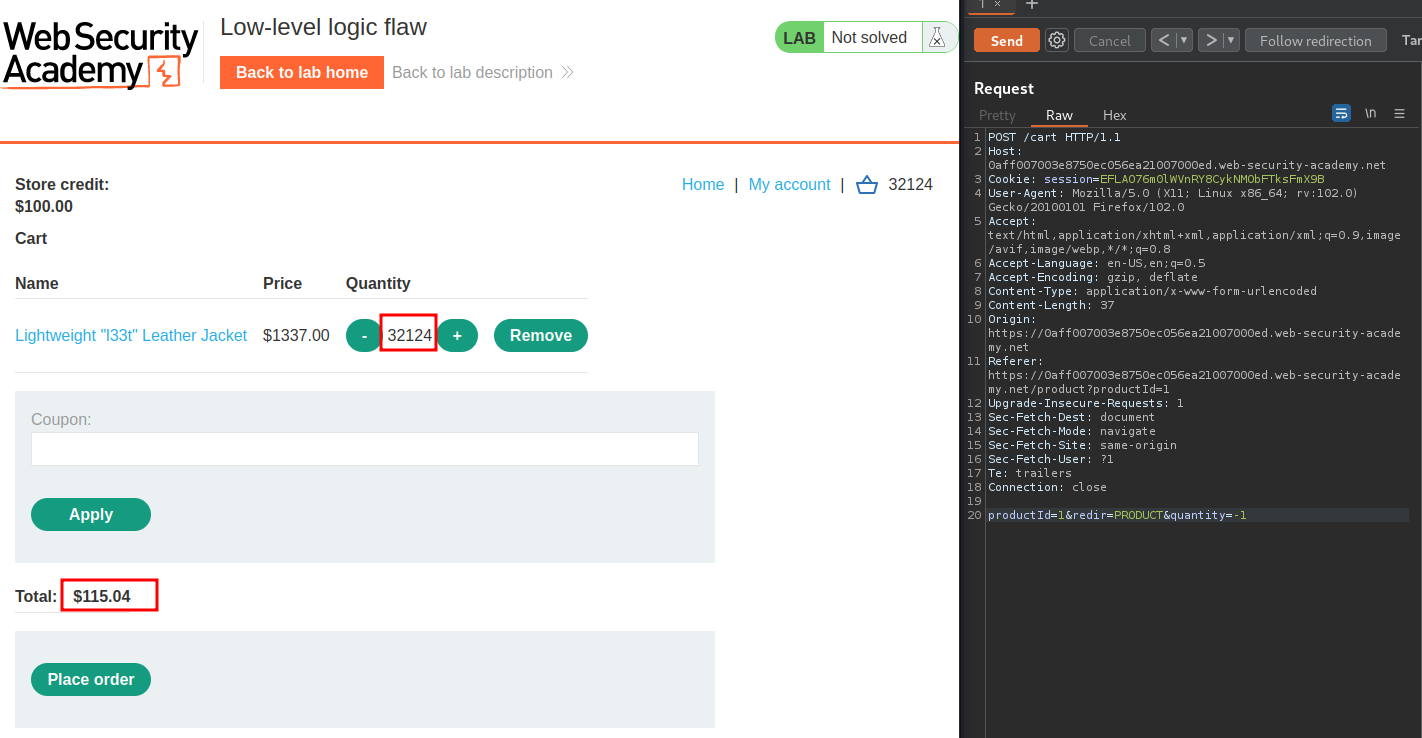Viewport: 1422px width, 738px height.
Task: Click Place order button
Action: tap(91, 679)
